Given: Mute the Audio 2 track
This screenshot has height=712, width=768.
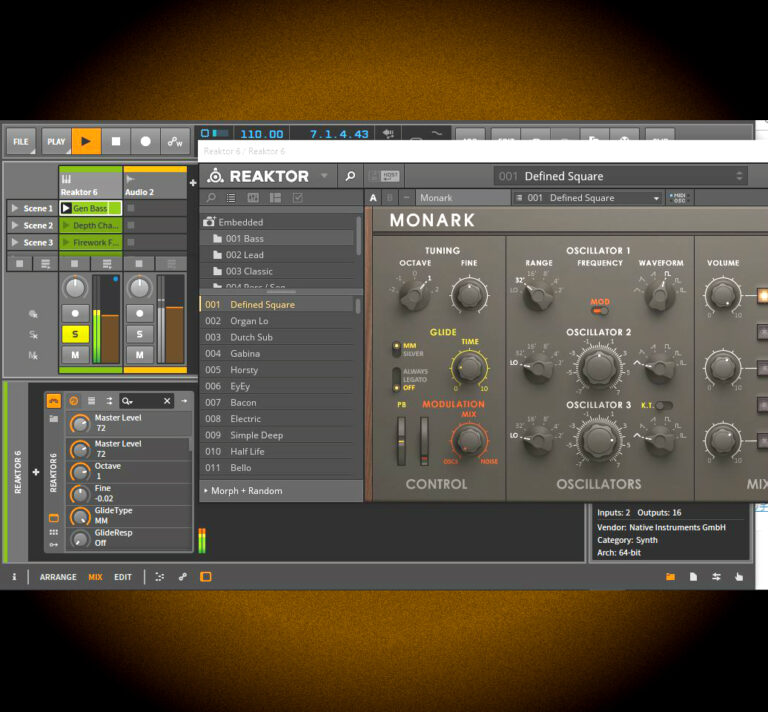Looking at the screenshot, I should click(x=140, y=355).
